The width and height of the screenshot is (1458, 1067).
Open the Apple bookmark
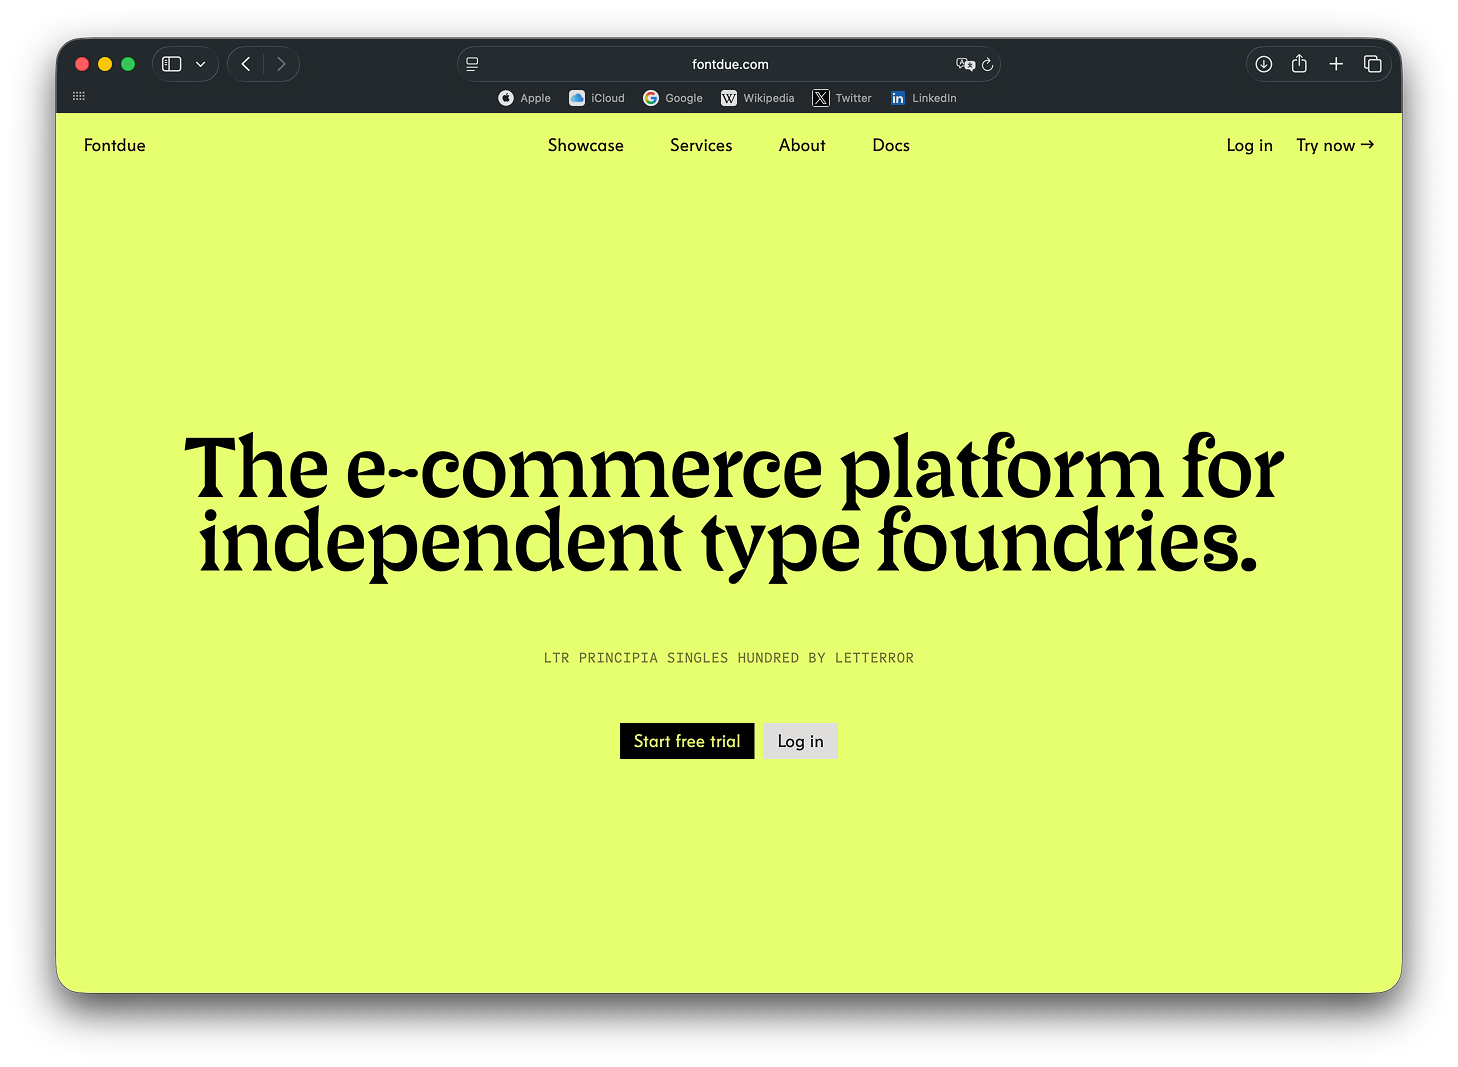[524, 98]
